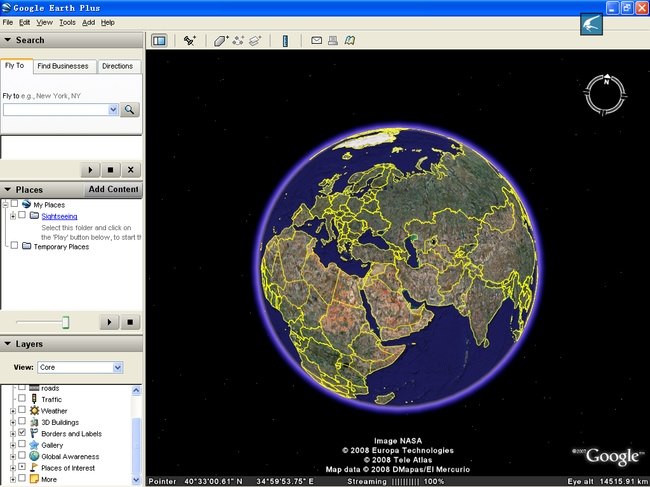The width and height of the screenshot is (650, 487).
Task: Uncheck Borders and Labels layer
Action: (x=22, y=433)
